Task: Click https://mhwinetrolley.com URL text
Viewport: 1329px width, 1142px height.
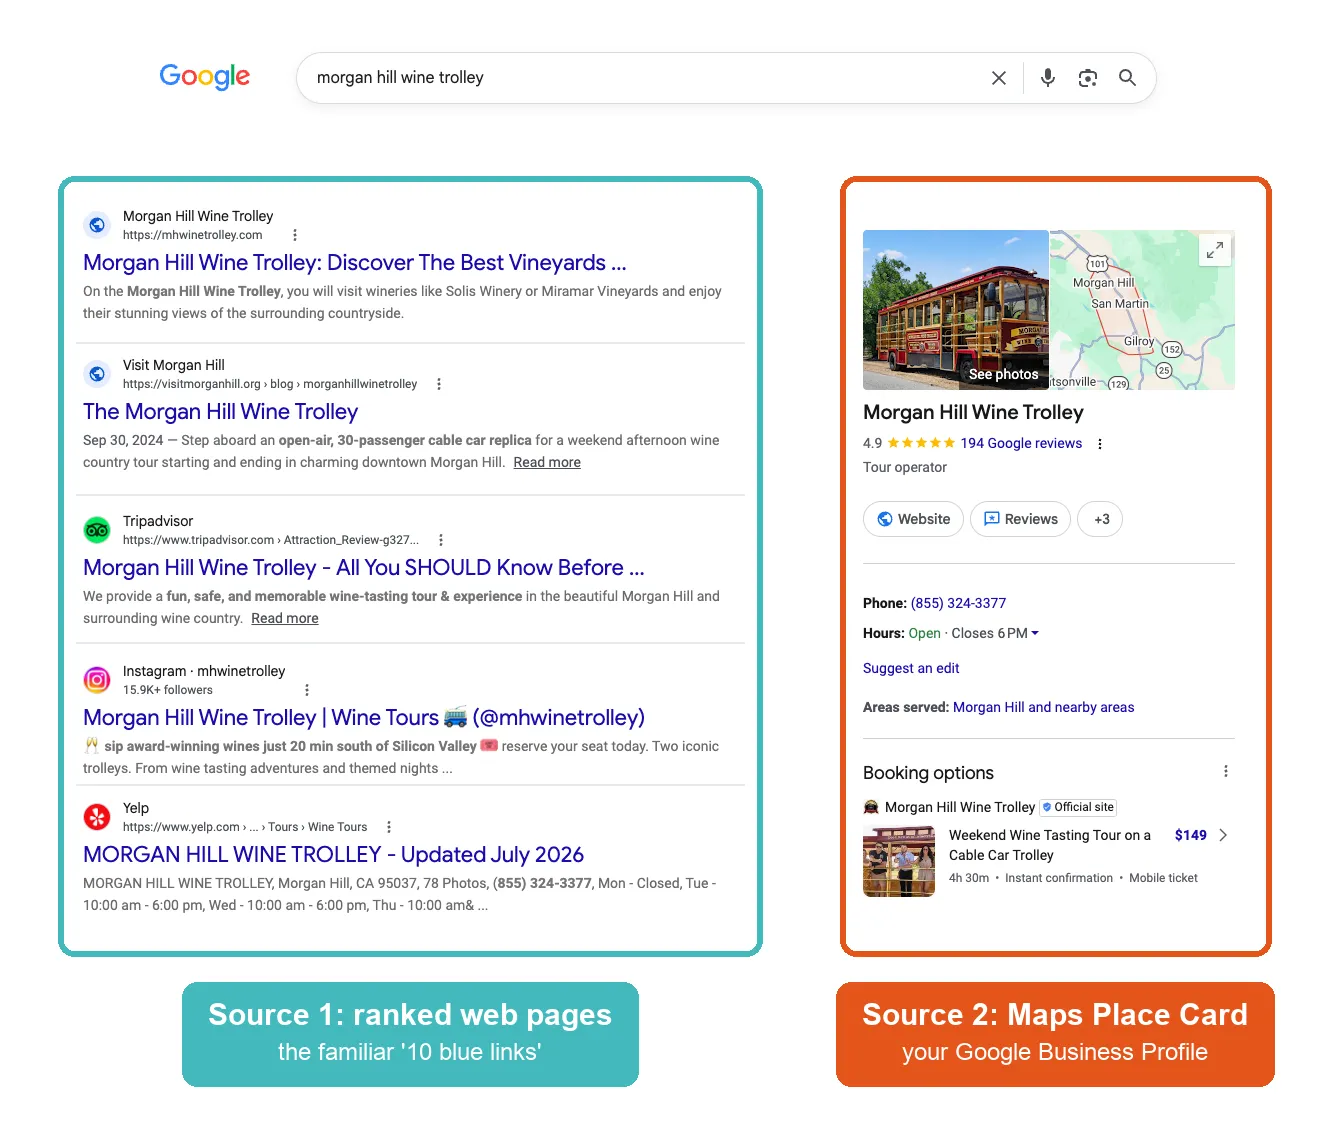Action: [192, 235]
